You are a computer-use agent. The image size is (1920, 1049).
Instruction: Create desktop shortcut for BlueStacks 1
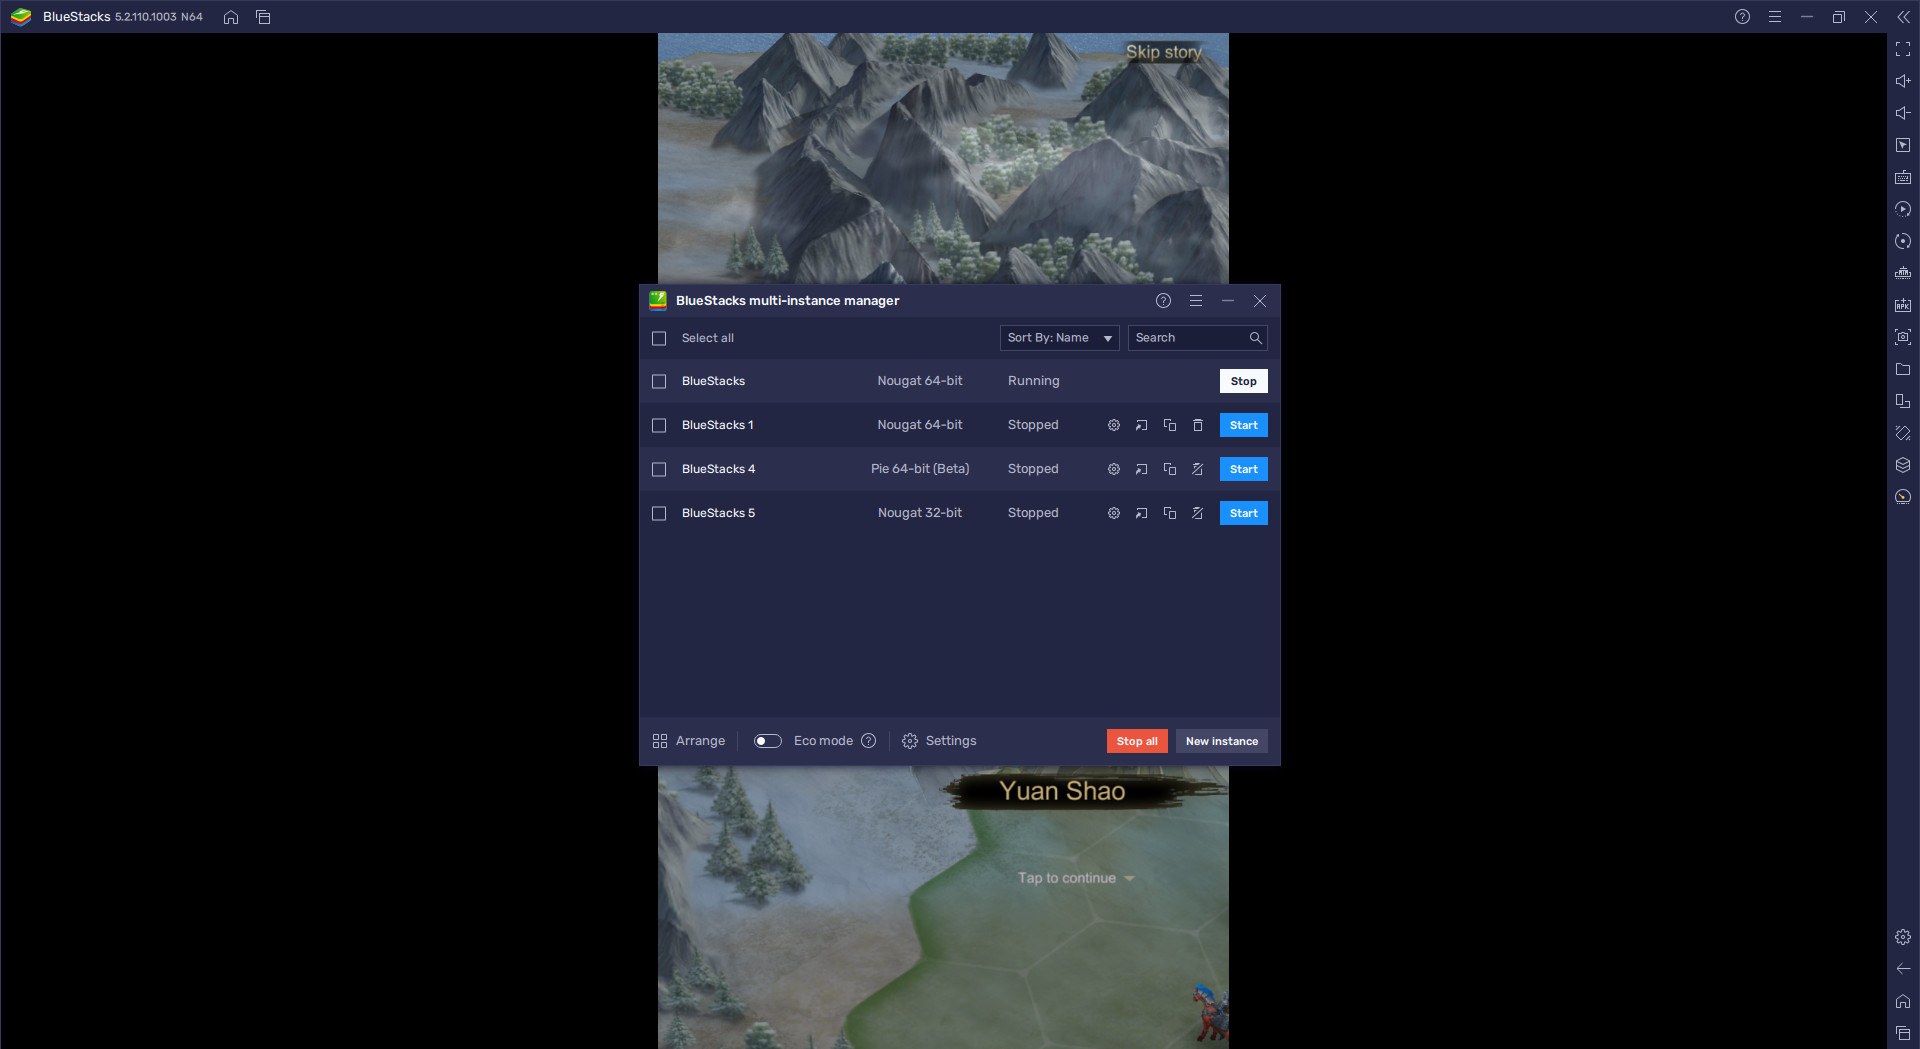(1141, 425)
